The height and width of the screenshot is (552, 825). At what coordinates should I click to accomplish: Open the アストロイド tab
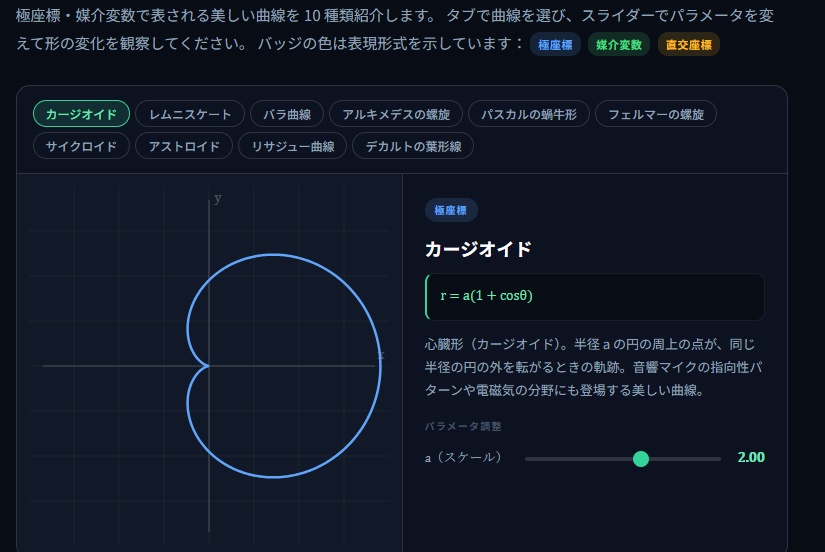184,146
